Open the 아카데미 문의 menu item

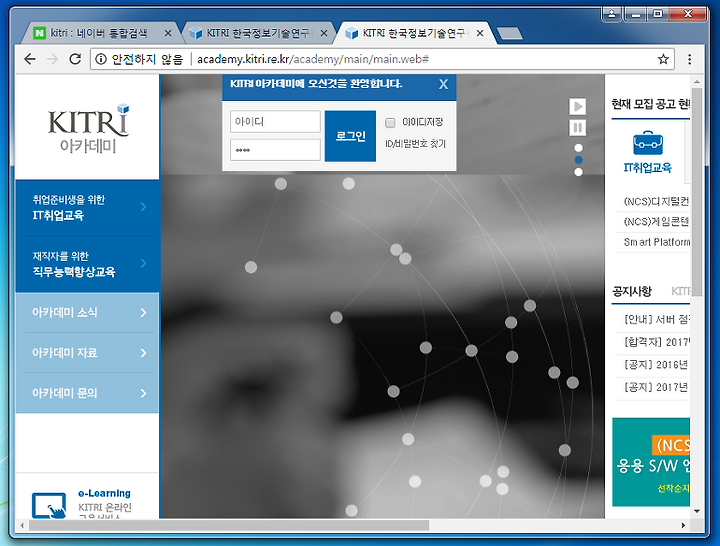(87, 393)
